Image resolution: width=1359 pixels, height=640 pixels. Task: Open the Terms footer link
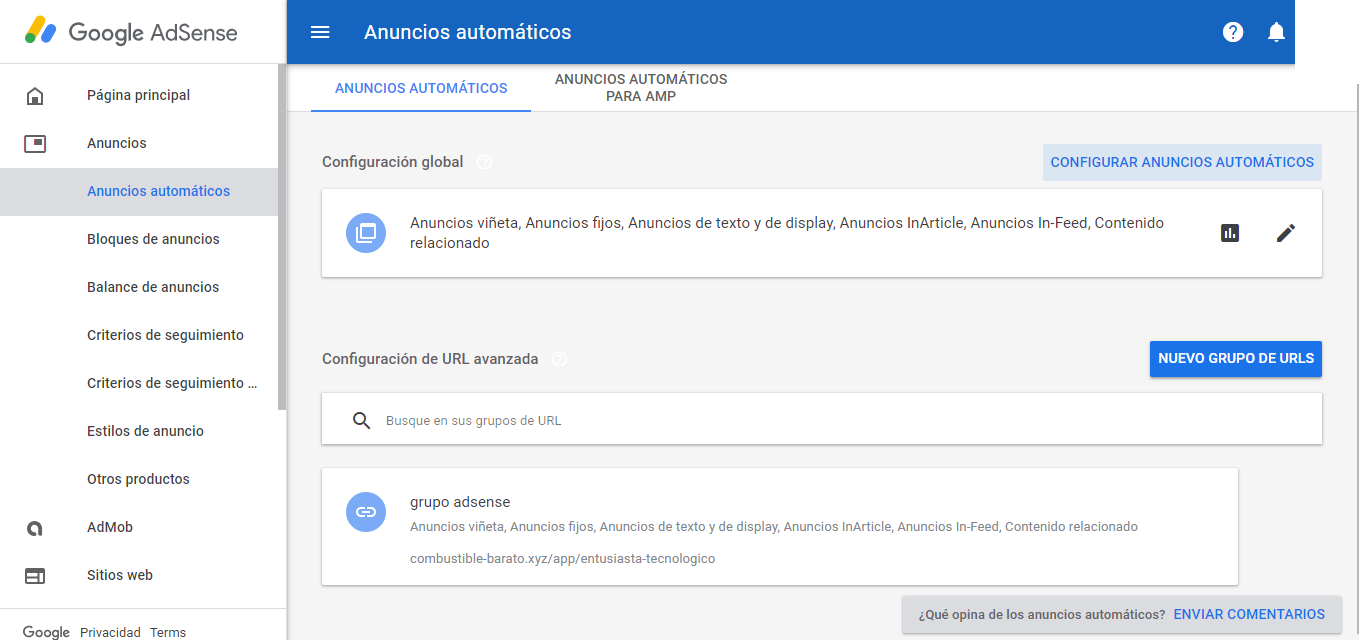pyautogui.click(x=168, y=632)
